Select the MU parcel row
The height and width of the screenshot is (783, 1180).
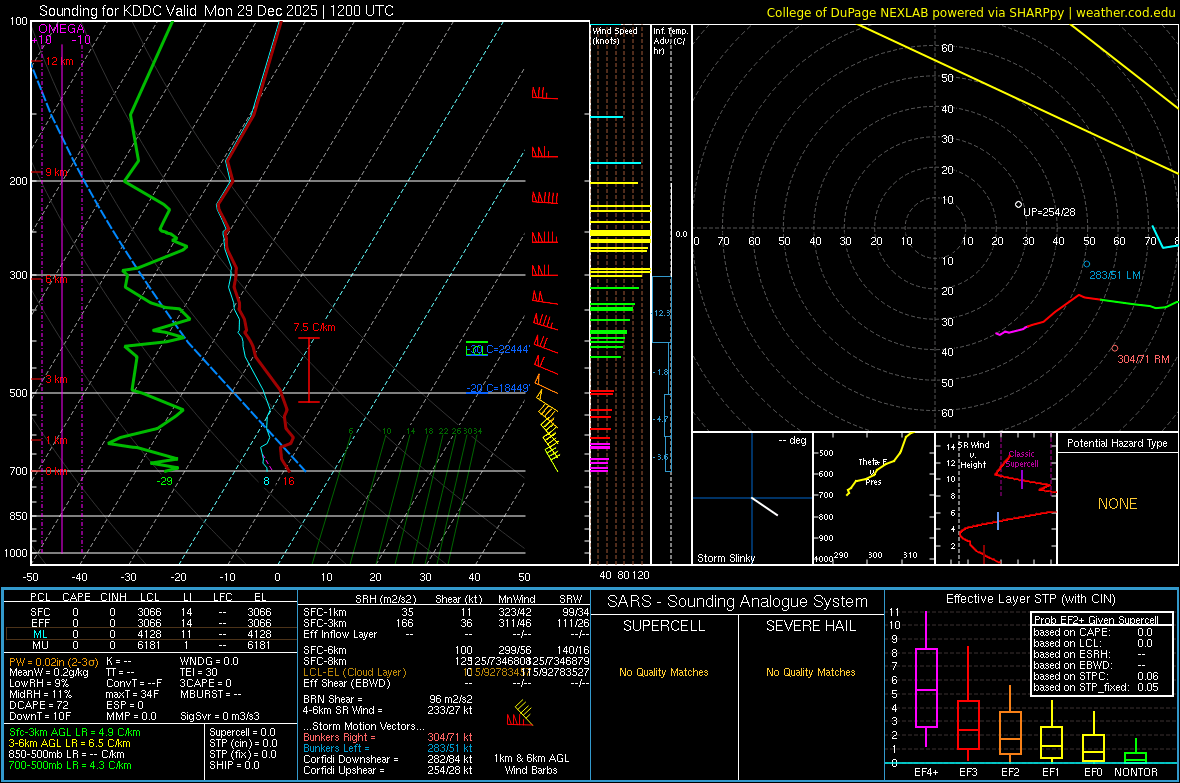[x=151, y=644]
